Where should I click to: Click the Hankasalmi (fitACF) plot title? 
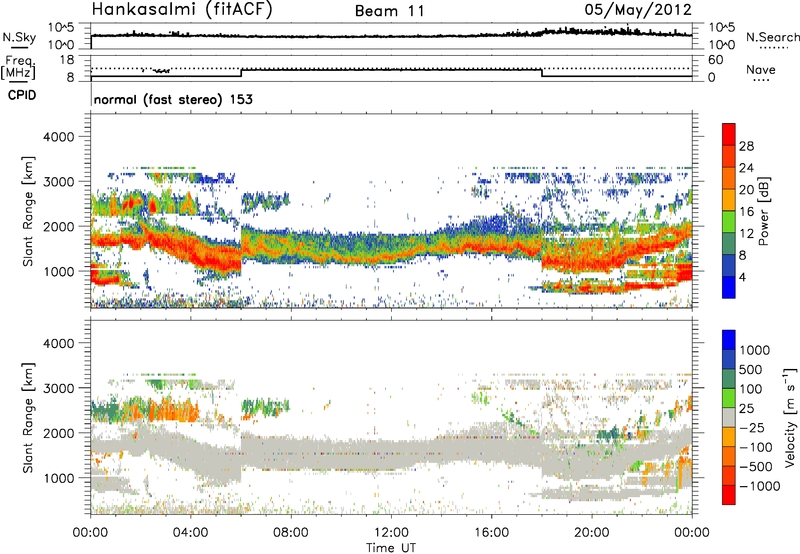(182, 10)
